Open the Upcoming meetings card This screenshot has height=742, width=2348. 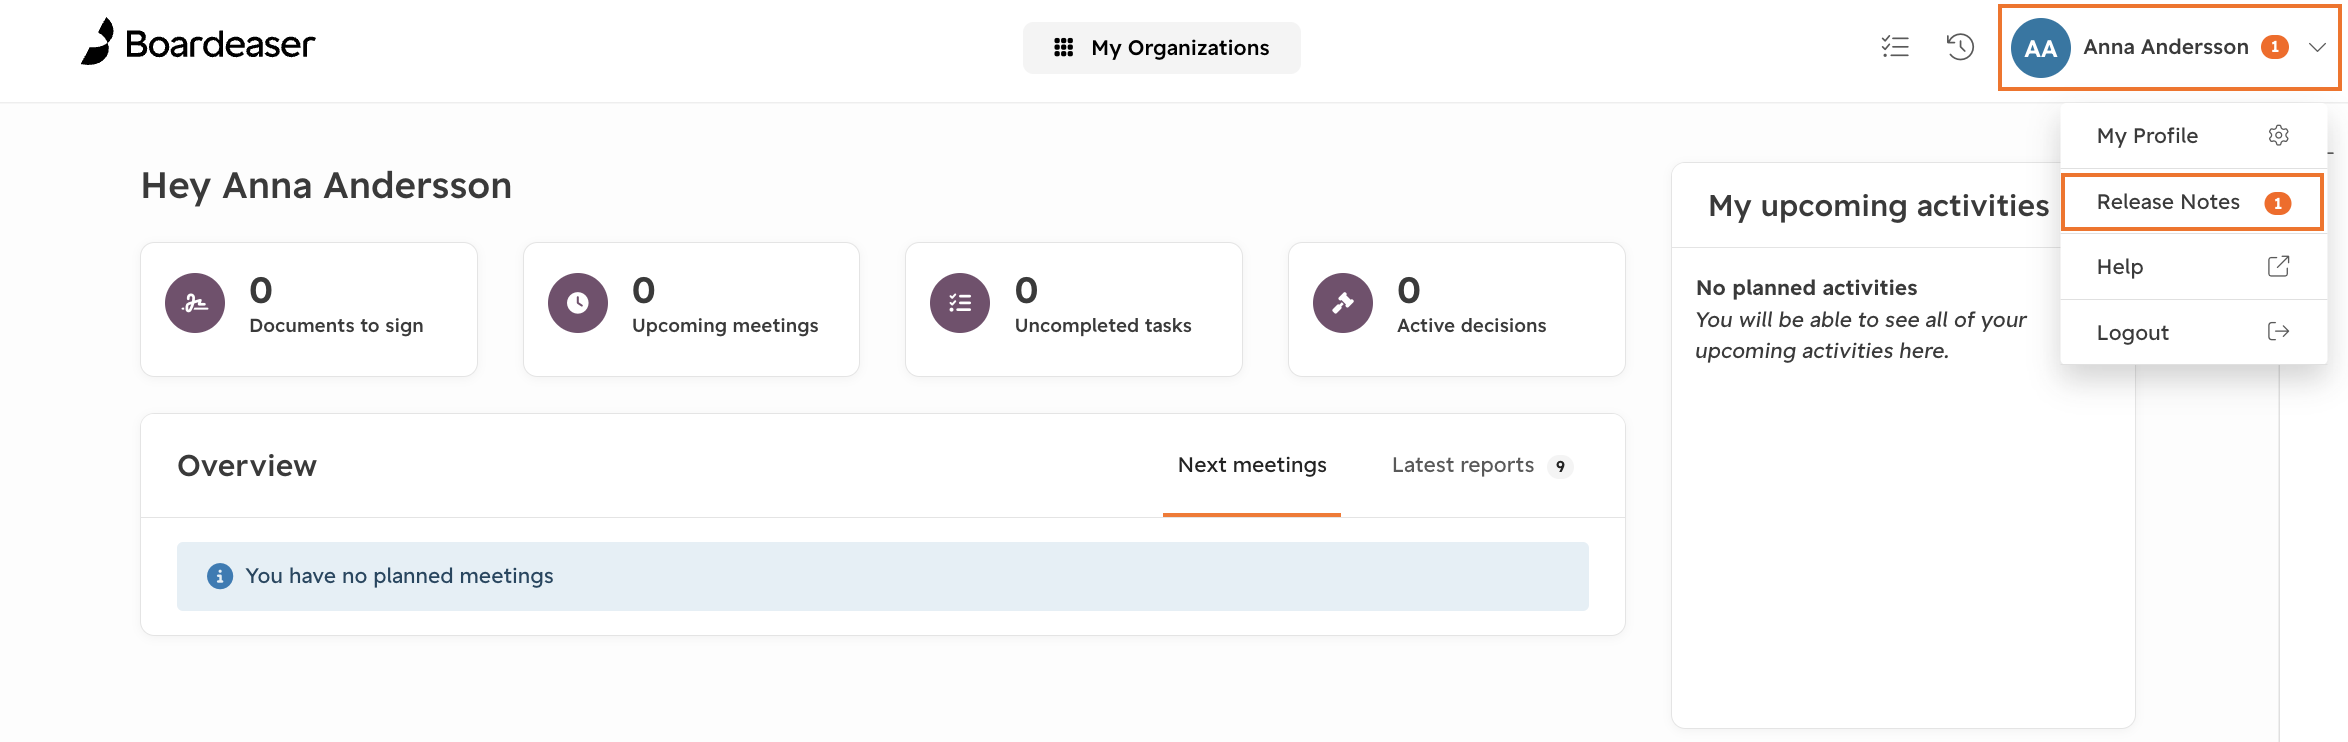click(691, 309)
